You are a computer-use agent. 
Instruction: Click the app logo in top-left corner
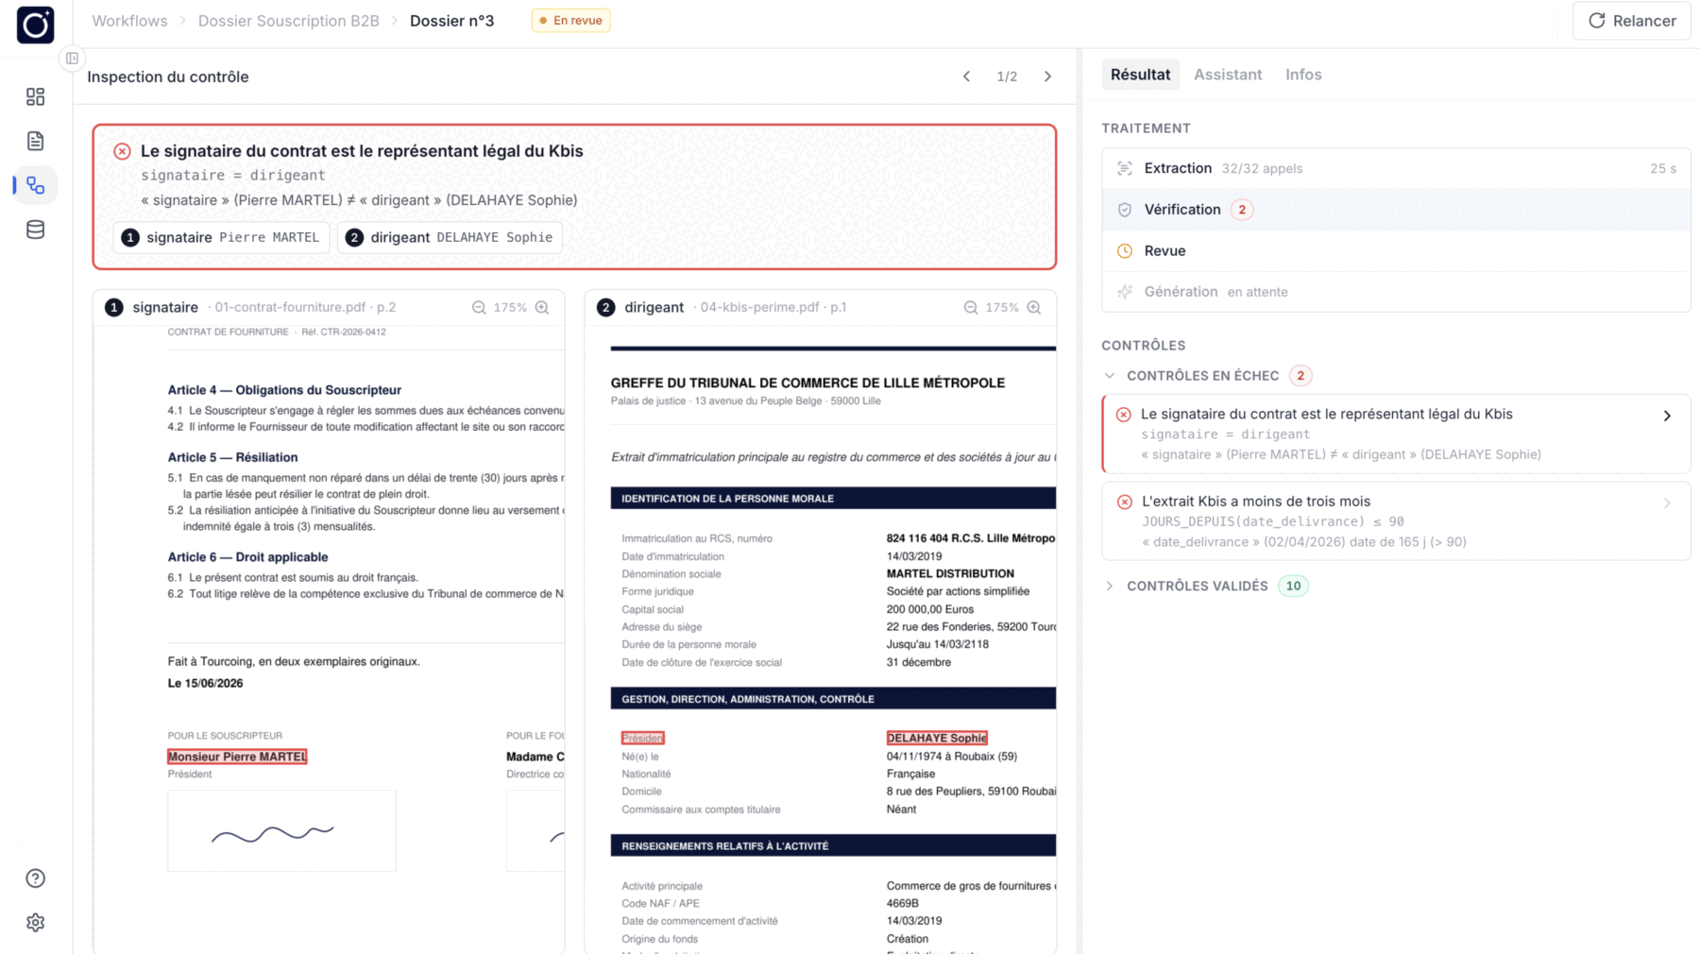coord(35,25)
